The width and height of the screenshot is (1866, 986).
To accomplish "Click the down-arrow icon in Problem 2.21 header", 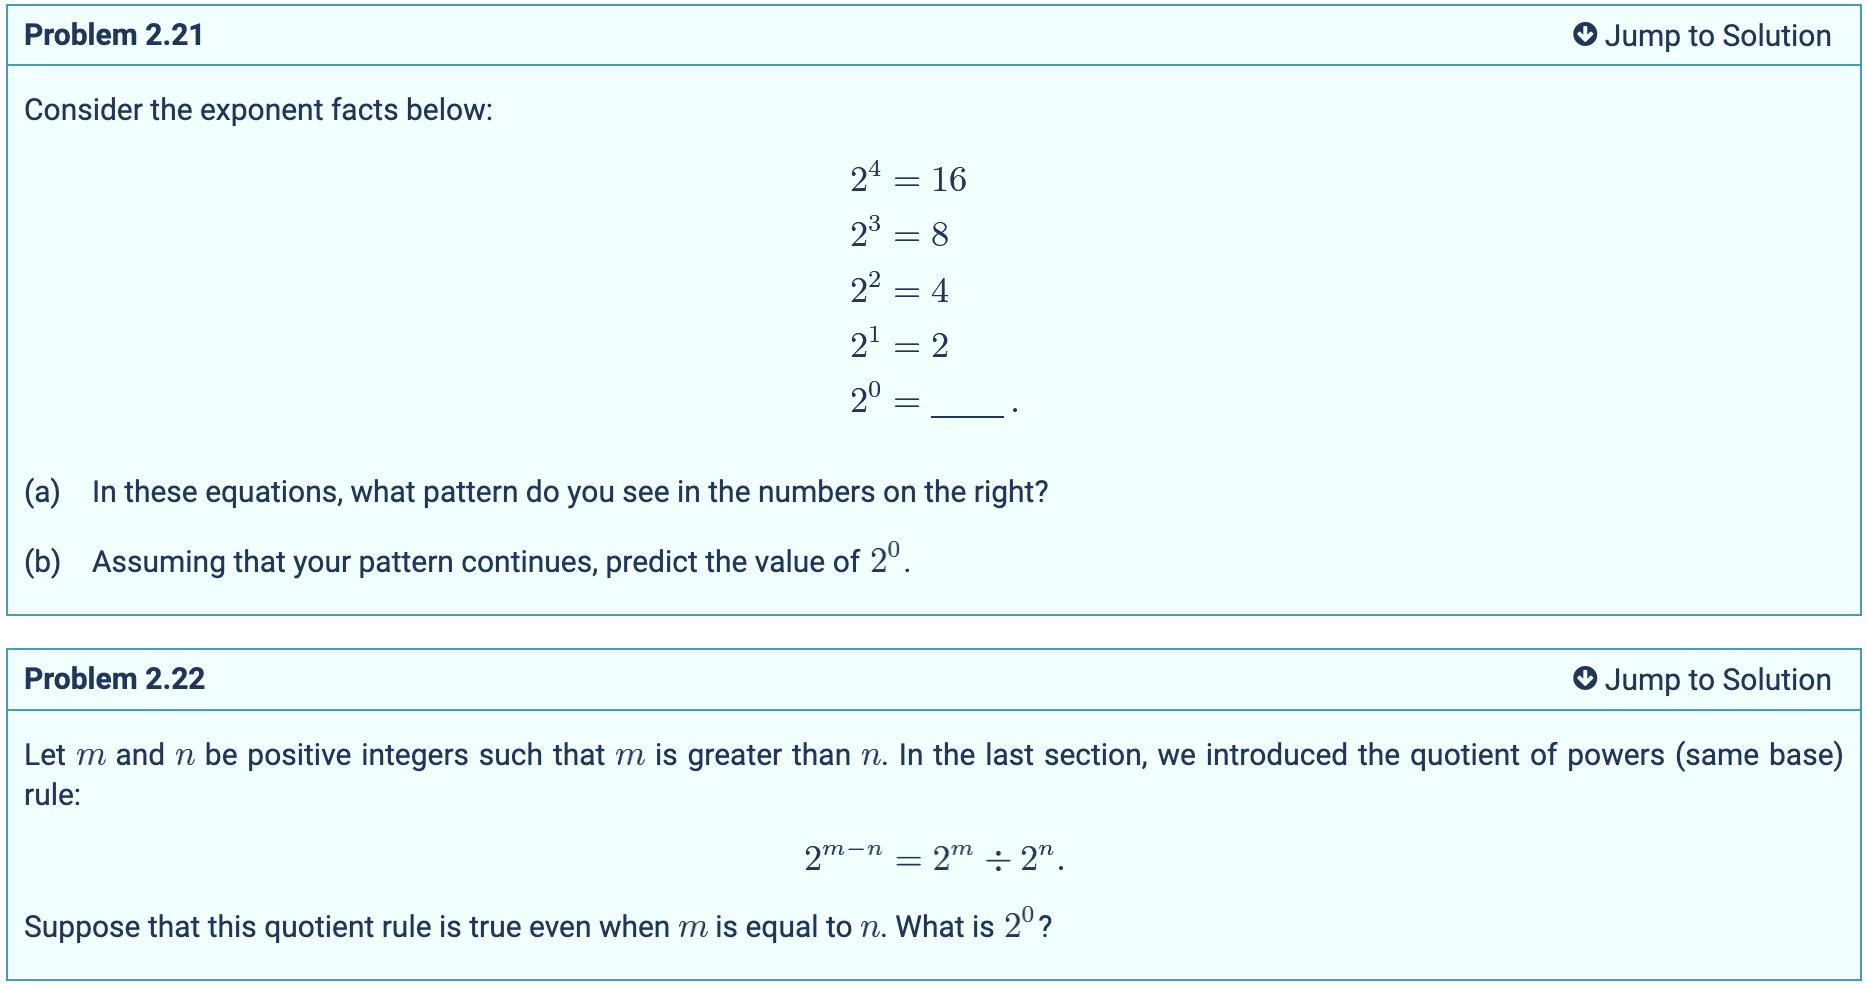I will click(x=1584, y=35).
